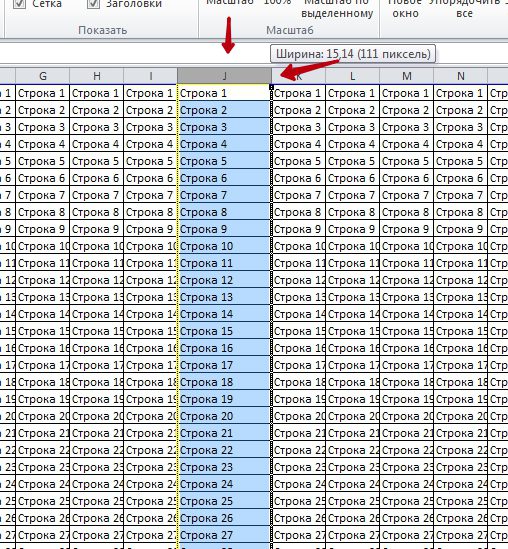Select the column G header
This screenshot has width=508, height=549.
pos(42,76)
